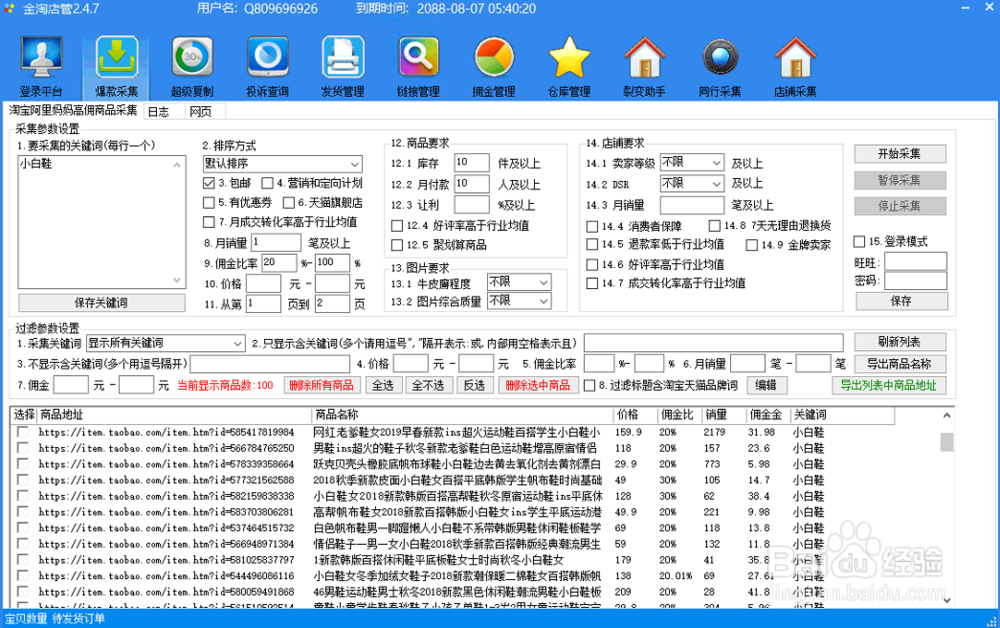The width and height of the screenshot is (1000, 628).
Task: Check 12.4 好评率高于行业均值
Action: click(x=397, y=226)
